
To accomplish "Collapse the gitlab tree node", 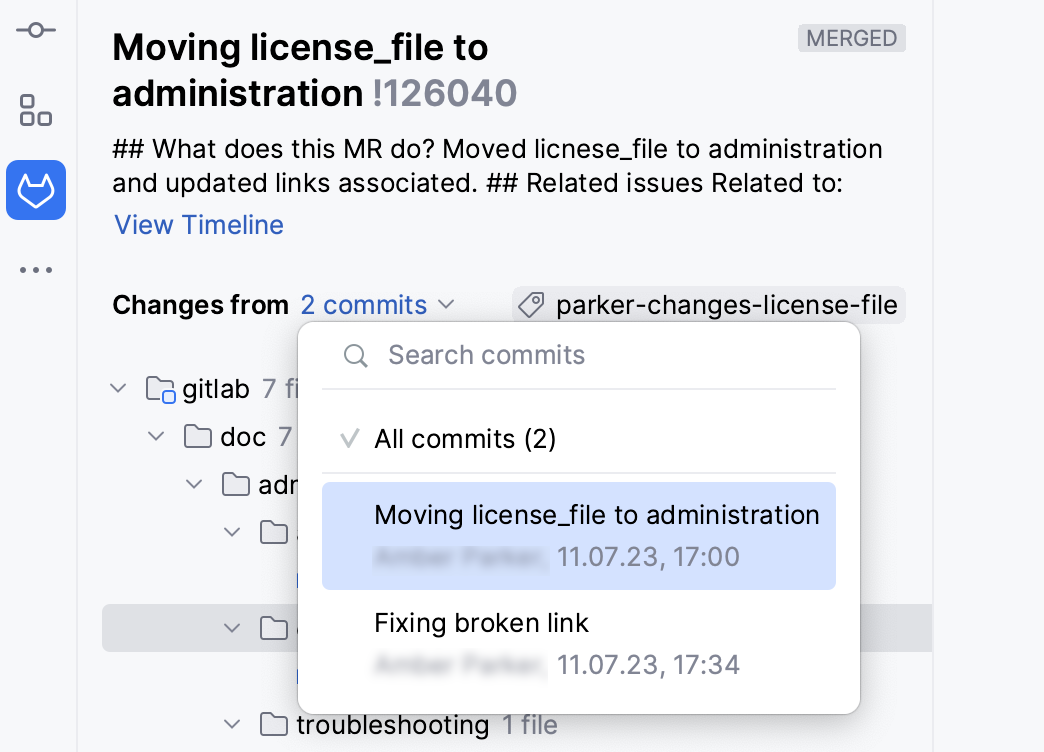I will pos(118,388).
